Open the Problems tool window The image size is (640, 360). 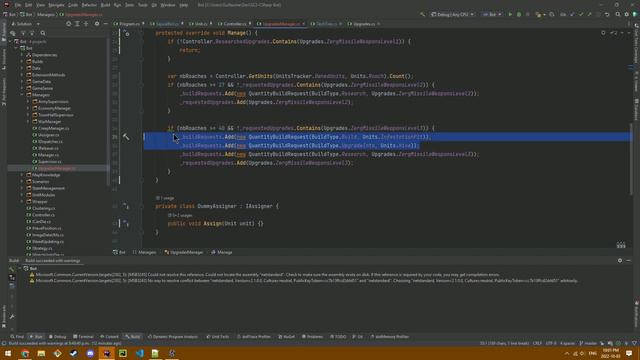[x=312, y=337]
